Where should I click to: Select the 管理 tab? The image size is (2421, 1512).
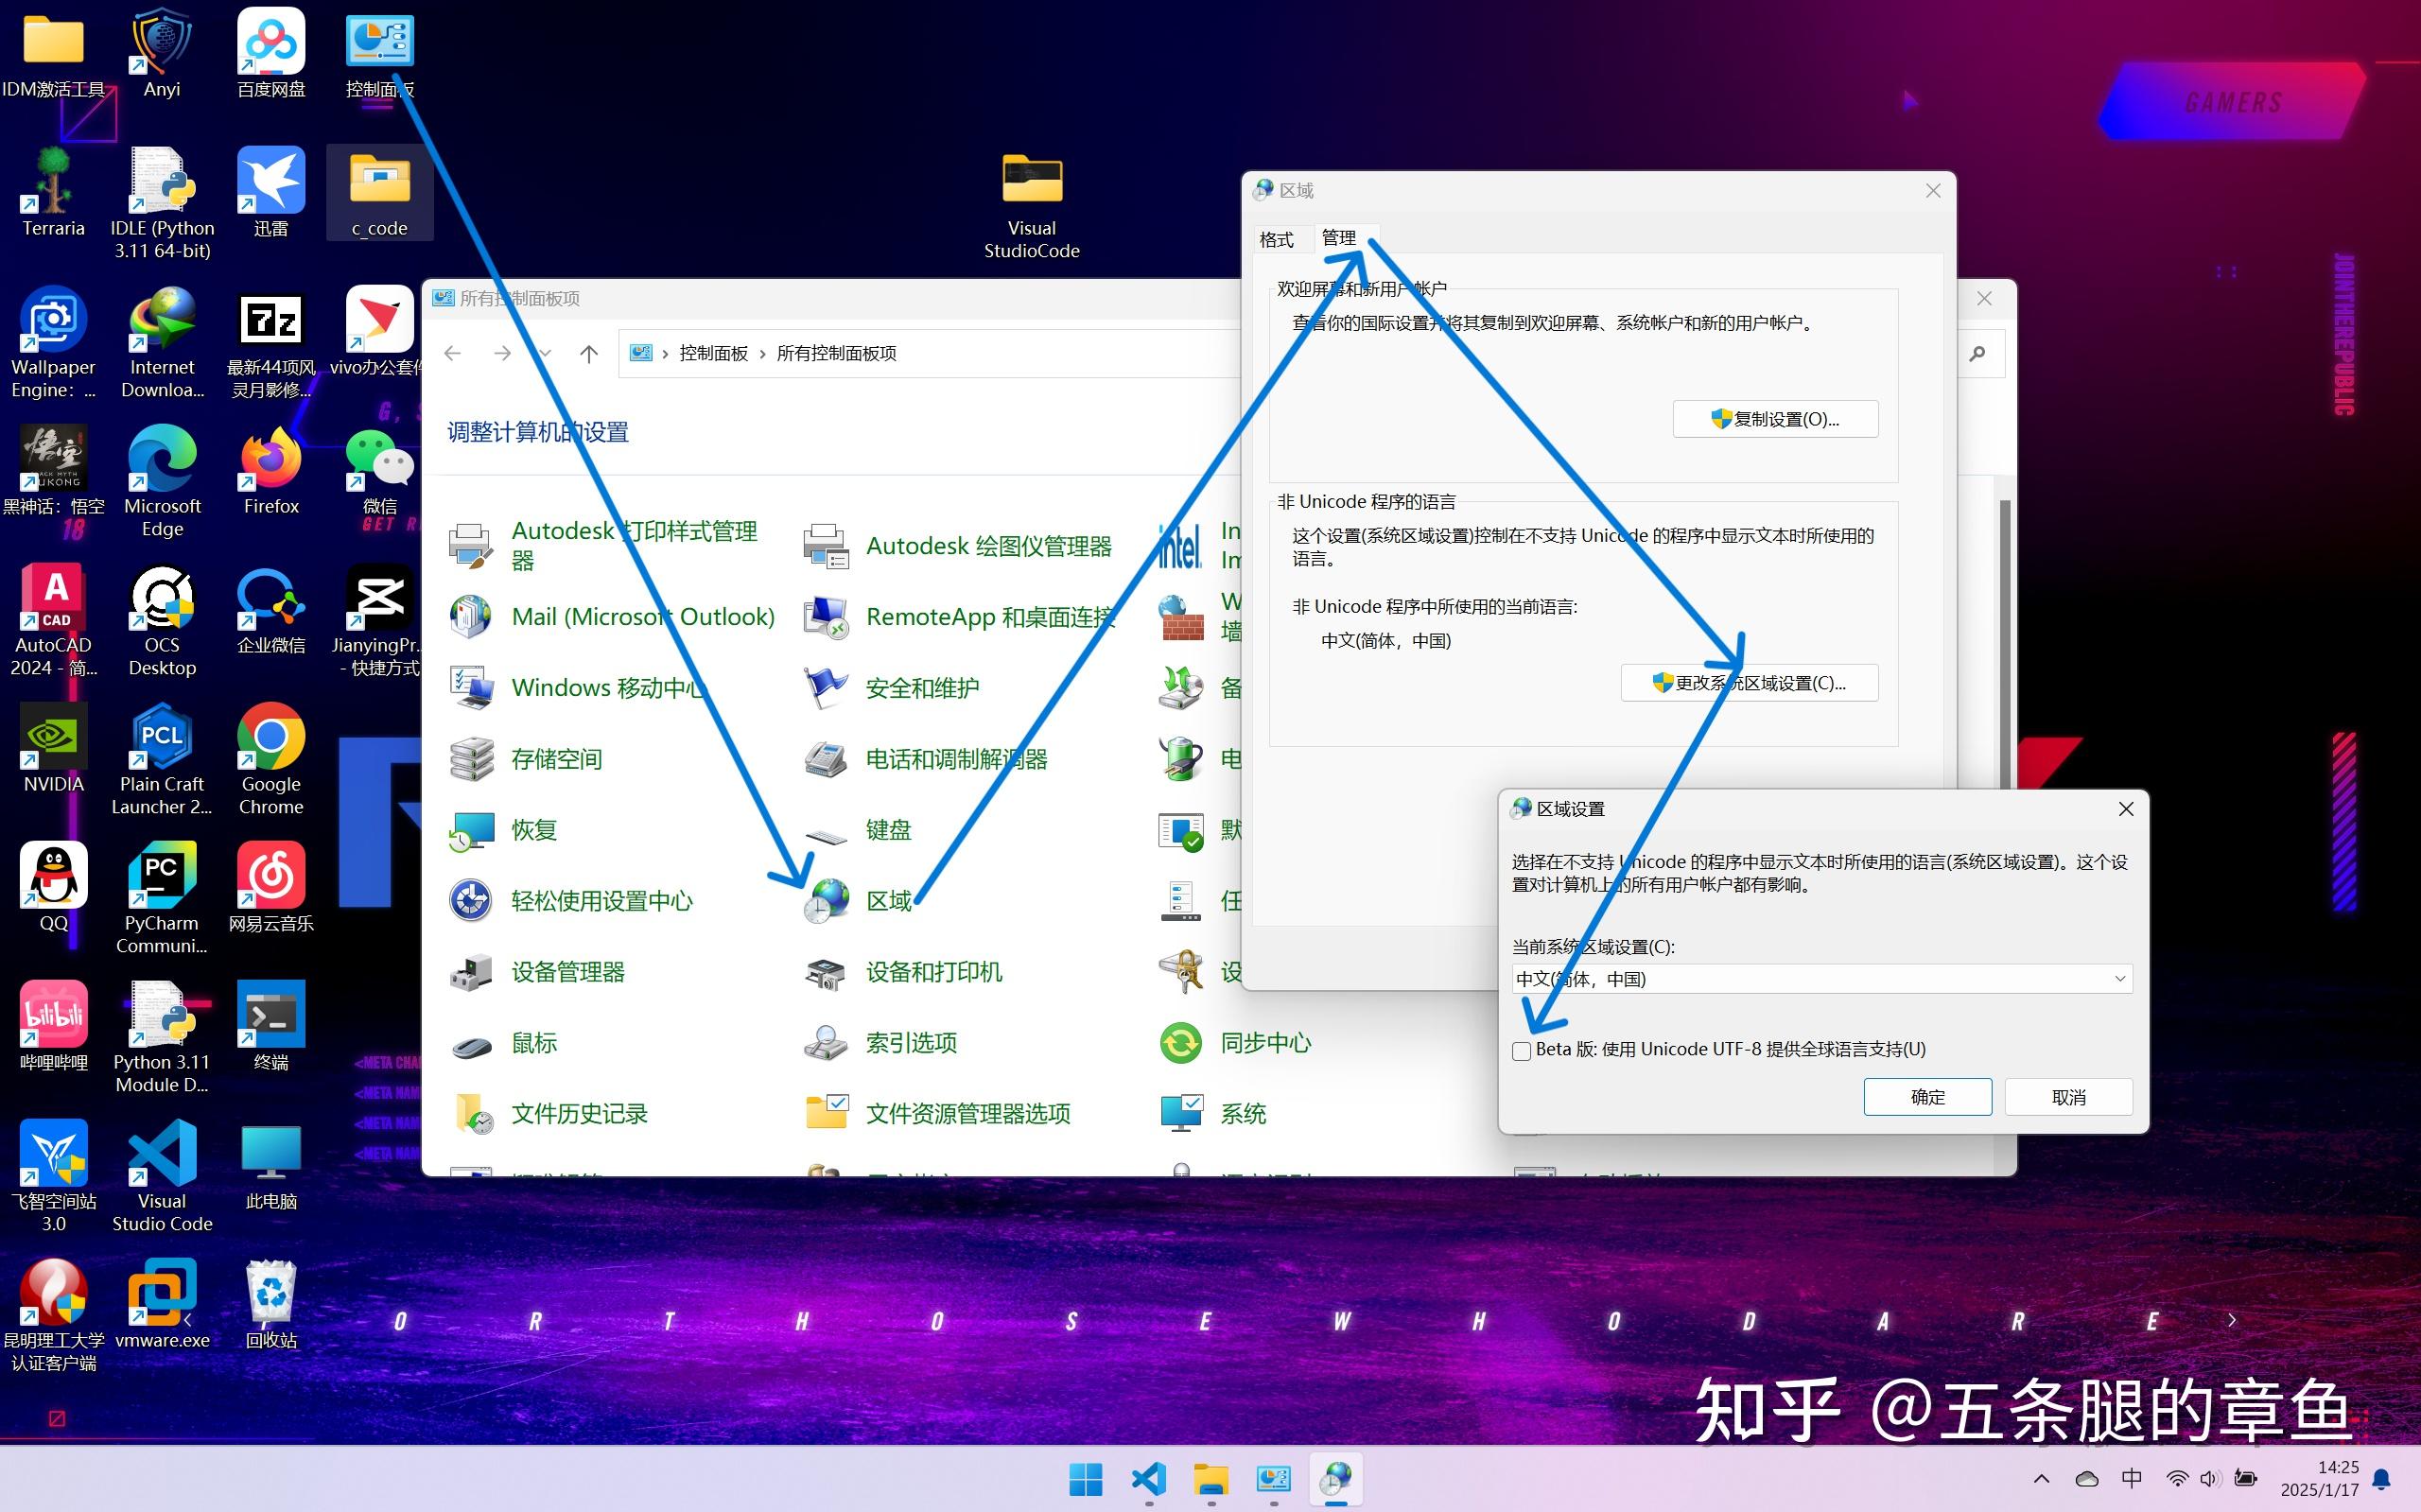click(1338, 238)
